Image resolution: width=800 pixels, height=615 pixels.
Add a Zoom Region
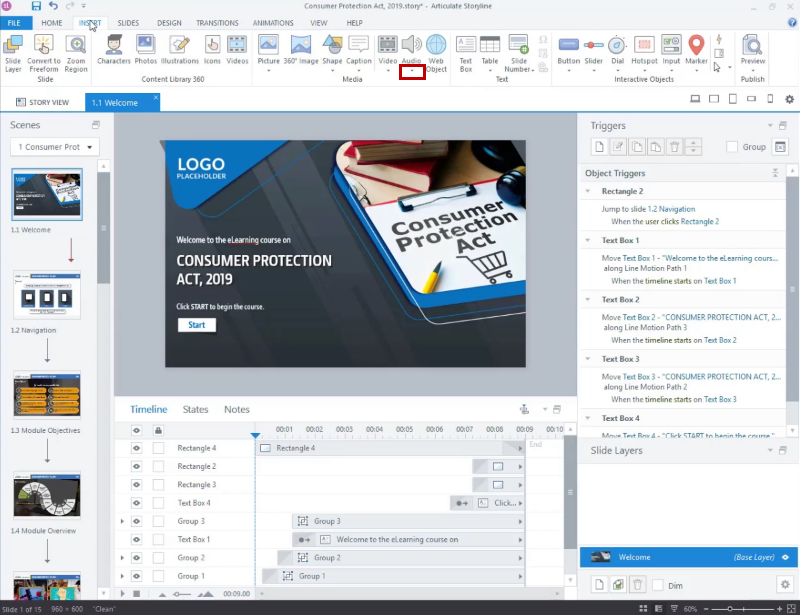(x=76, y=53)
